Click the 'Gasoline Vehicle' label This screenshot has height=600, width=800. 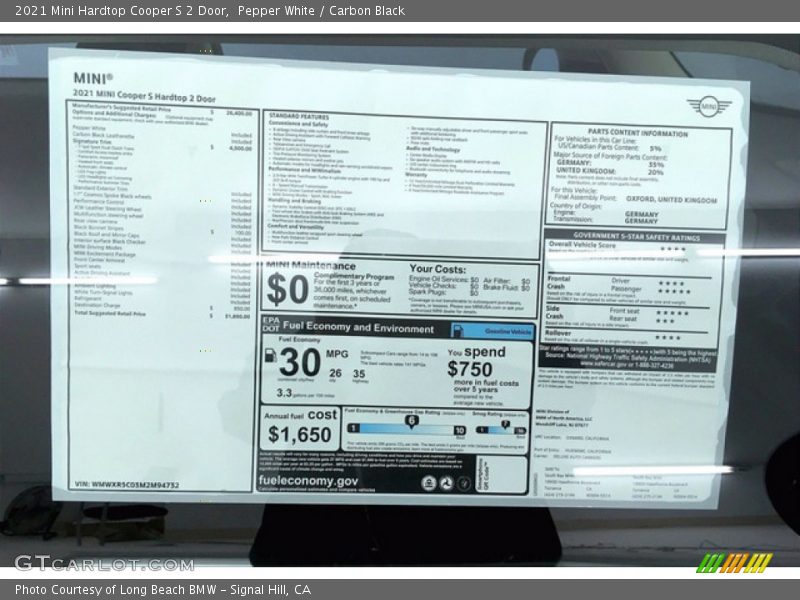pyautogui.click(x=508, y=332)
